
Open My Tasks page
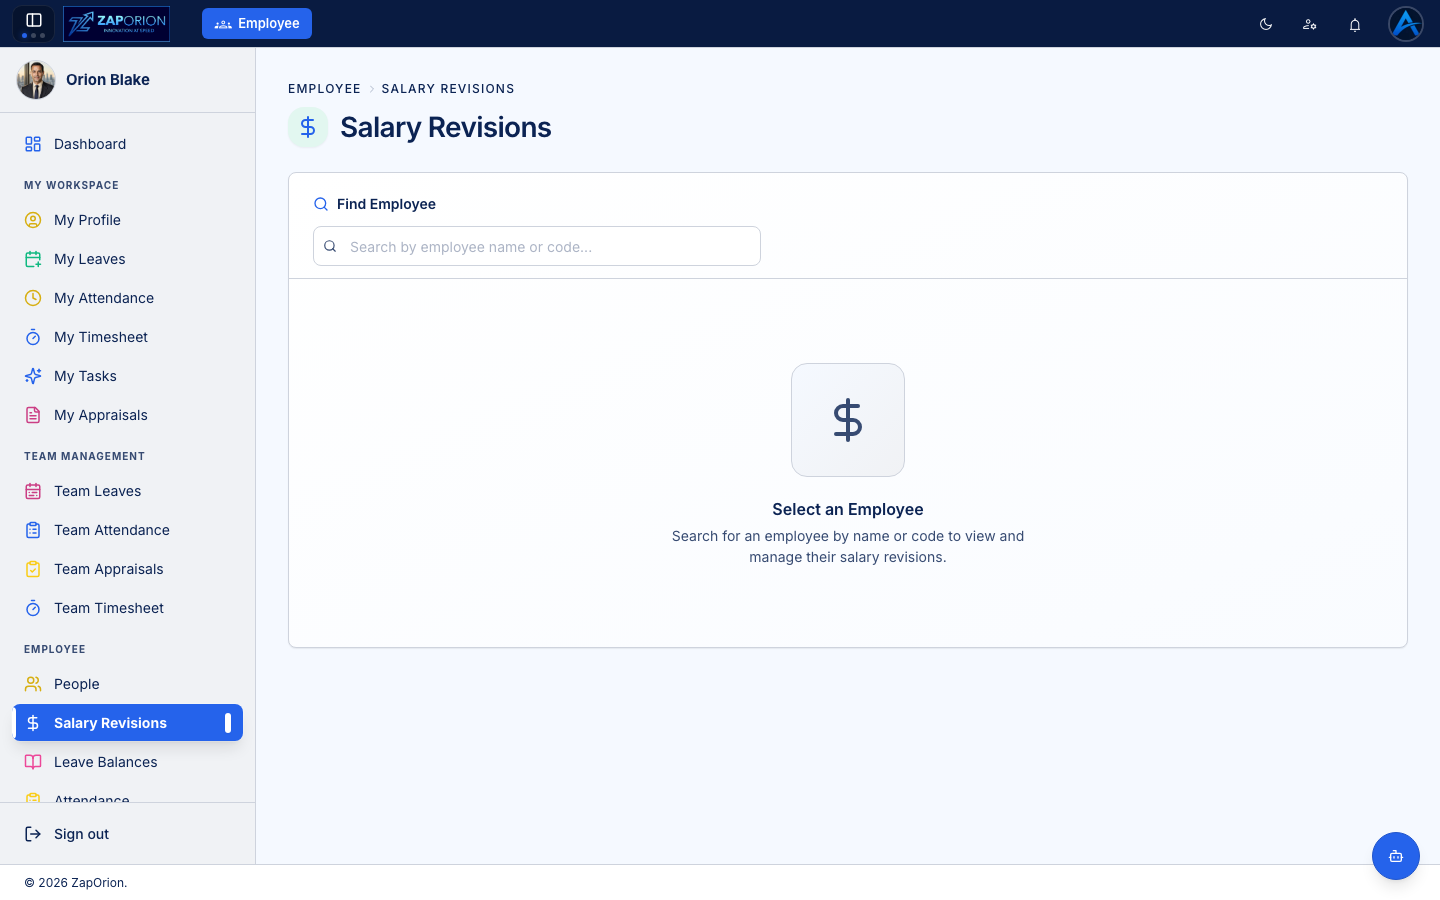pos(128,376)
